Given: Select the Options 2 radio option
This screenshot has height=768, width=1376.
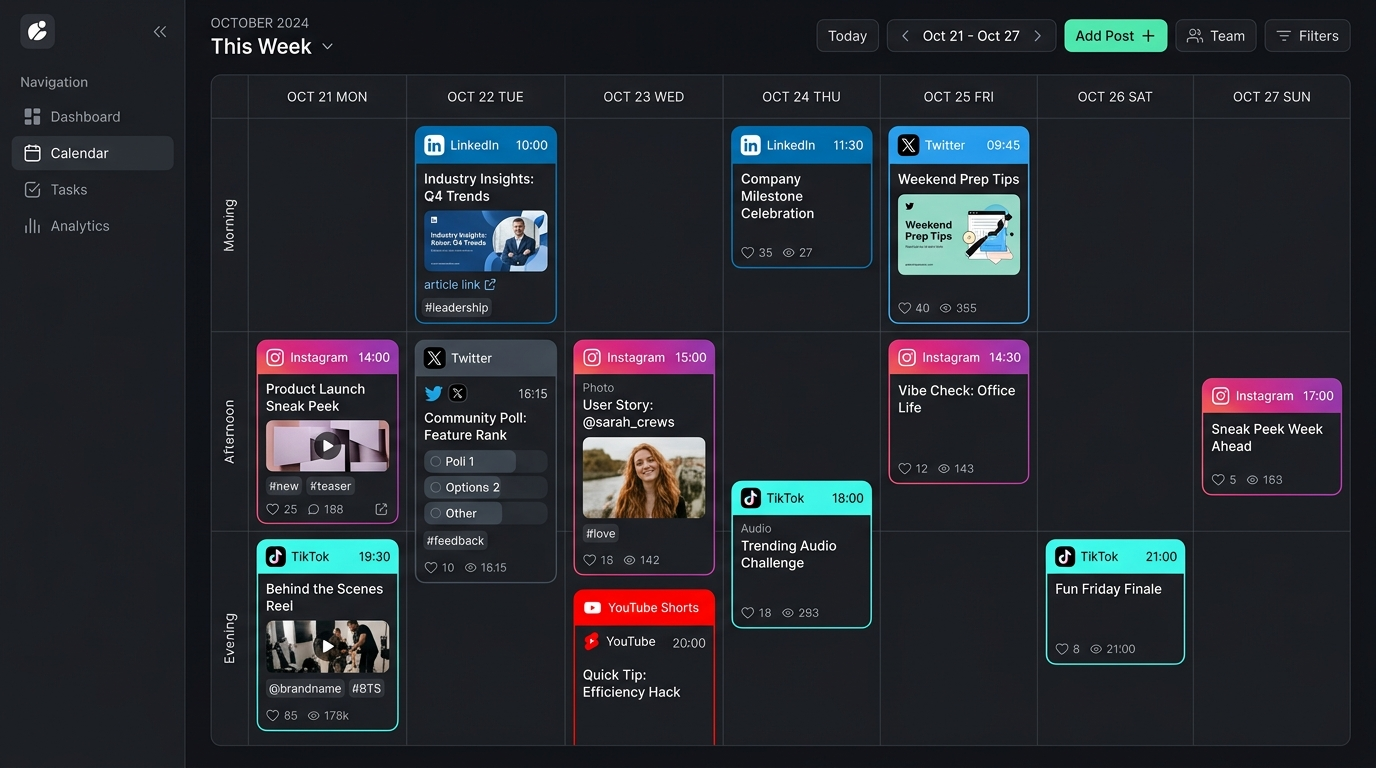Looking at the screenshot, I should pos(436,487).
